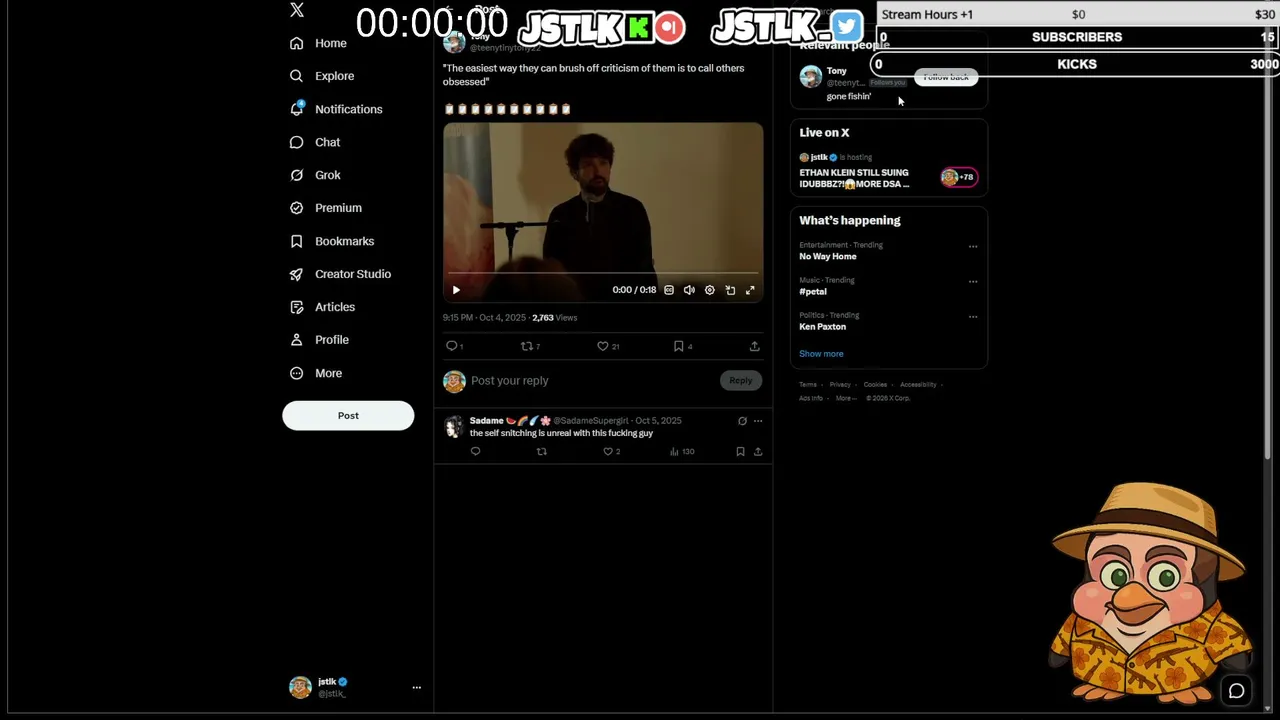1280x720 pixels.
Task: Expand the More footer dropdown
Action: pos(845,399)
